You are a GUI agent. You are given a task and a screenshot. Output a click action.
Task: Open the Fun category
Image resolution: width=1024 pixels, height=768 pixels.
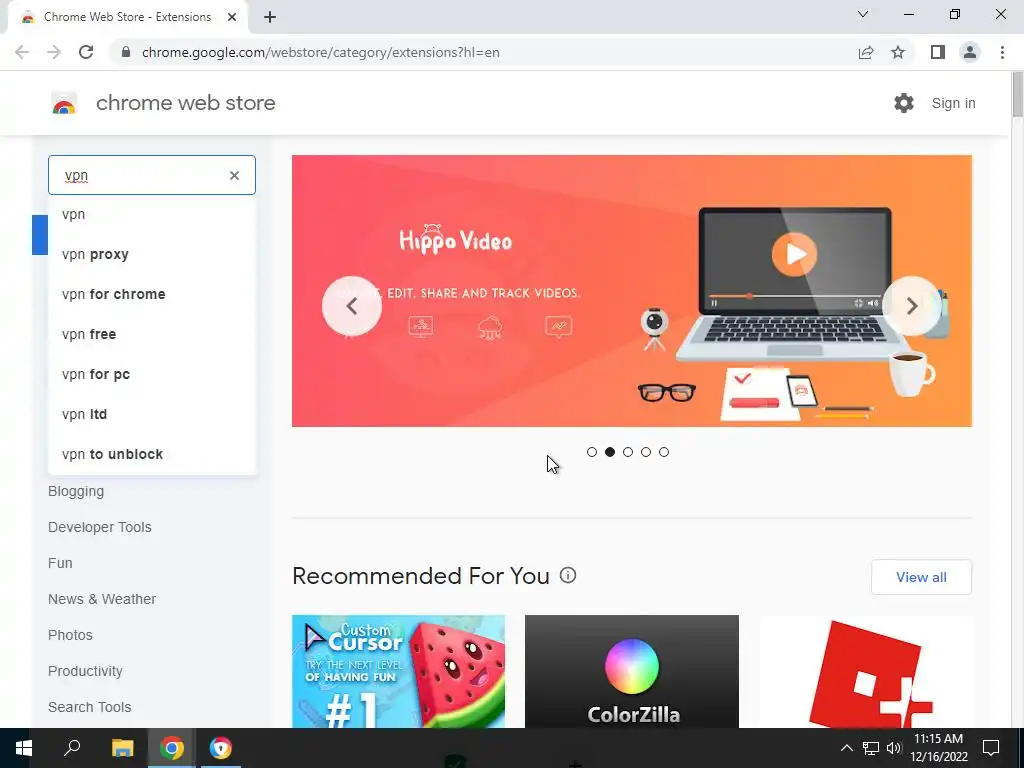pos(60,563)
